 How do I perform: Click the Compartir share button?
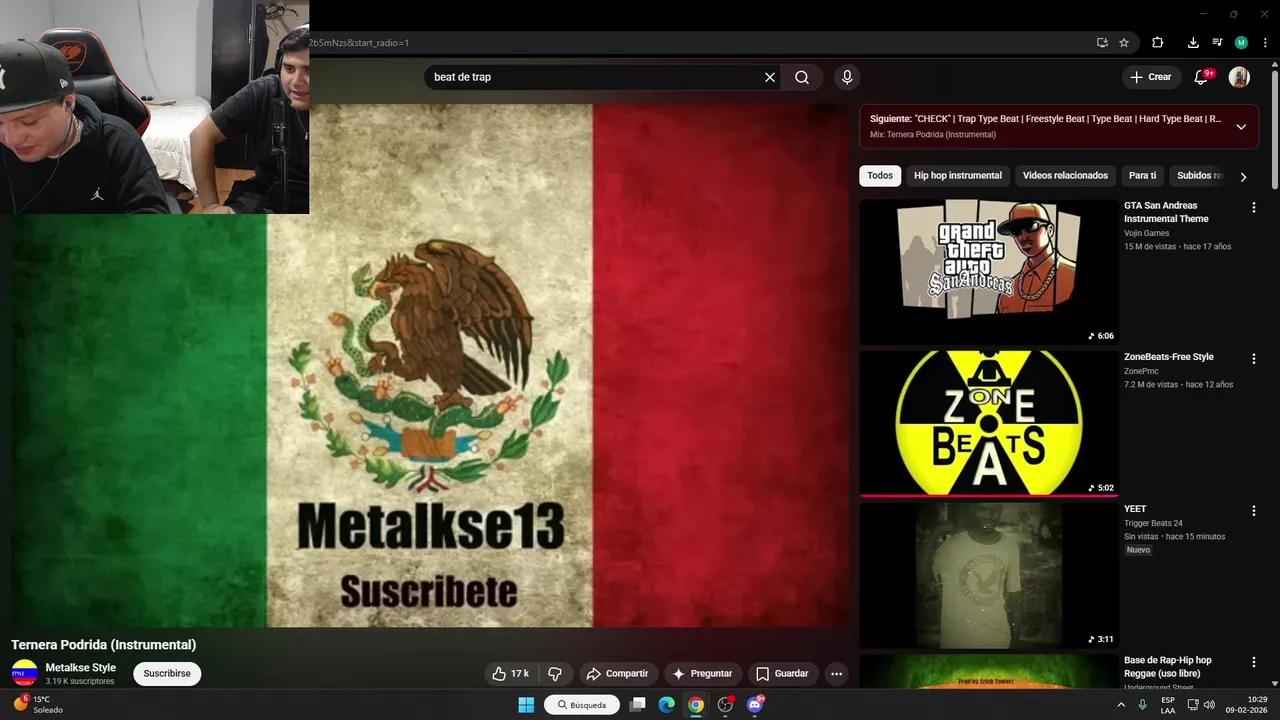pyautogui.click(x=617, y=674)
